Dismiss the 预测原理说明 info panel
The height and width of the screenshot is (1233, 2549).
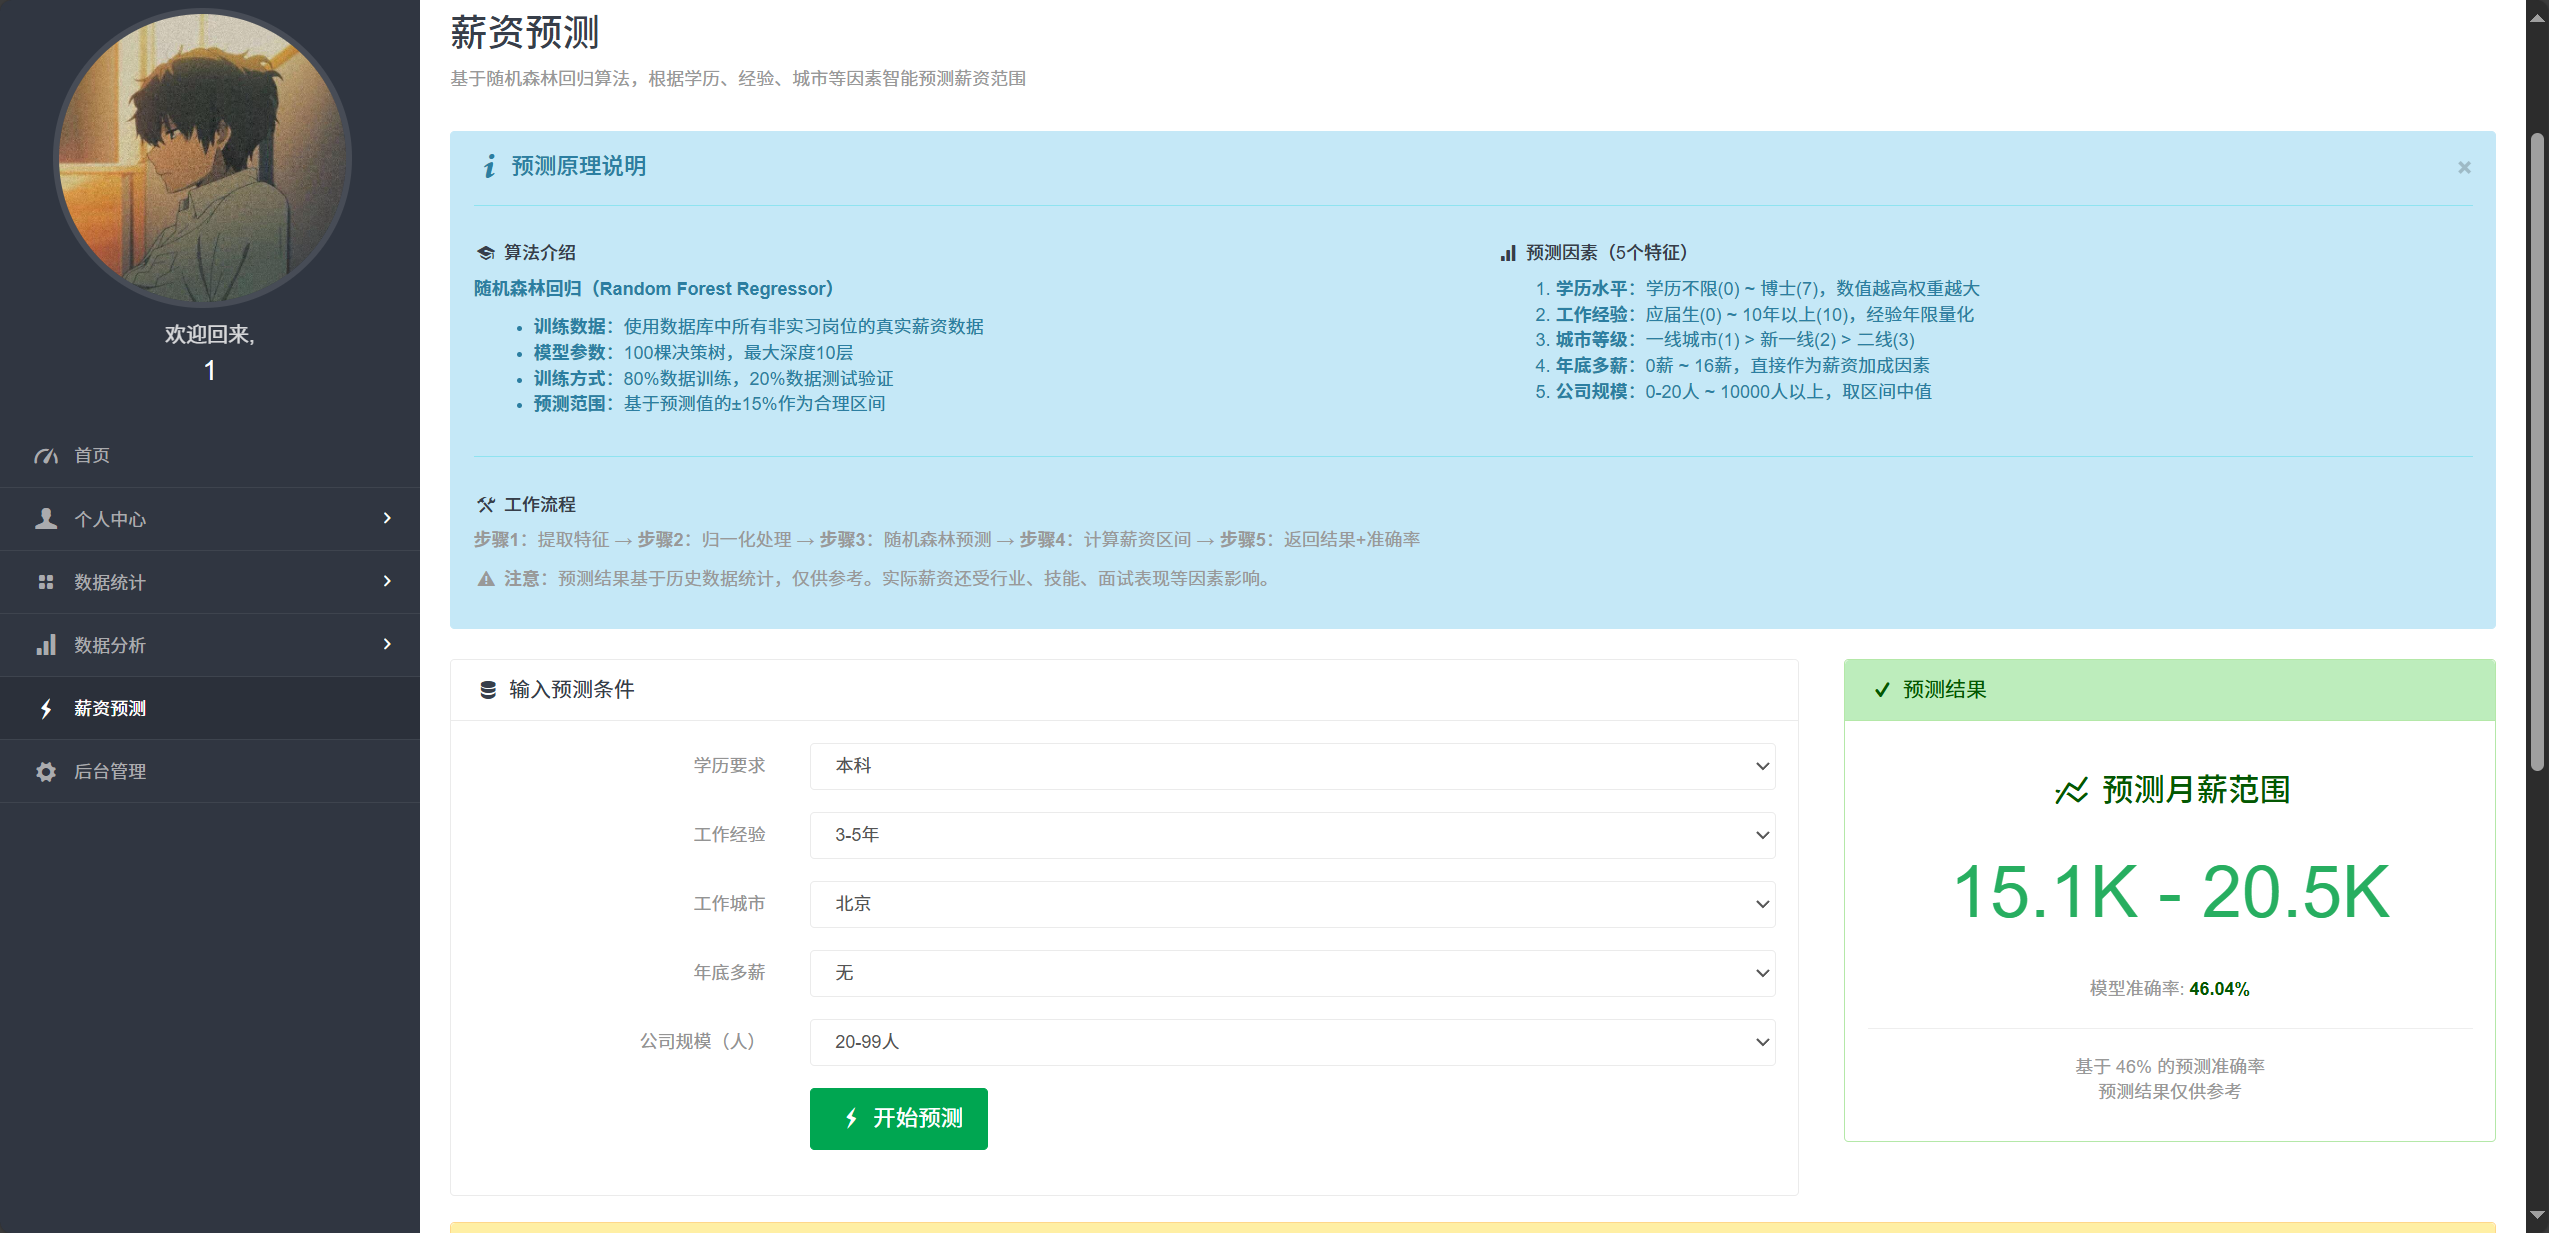pos(2464,167)
